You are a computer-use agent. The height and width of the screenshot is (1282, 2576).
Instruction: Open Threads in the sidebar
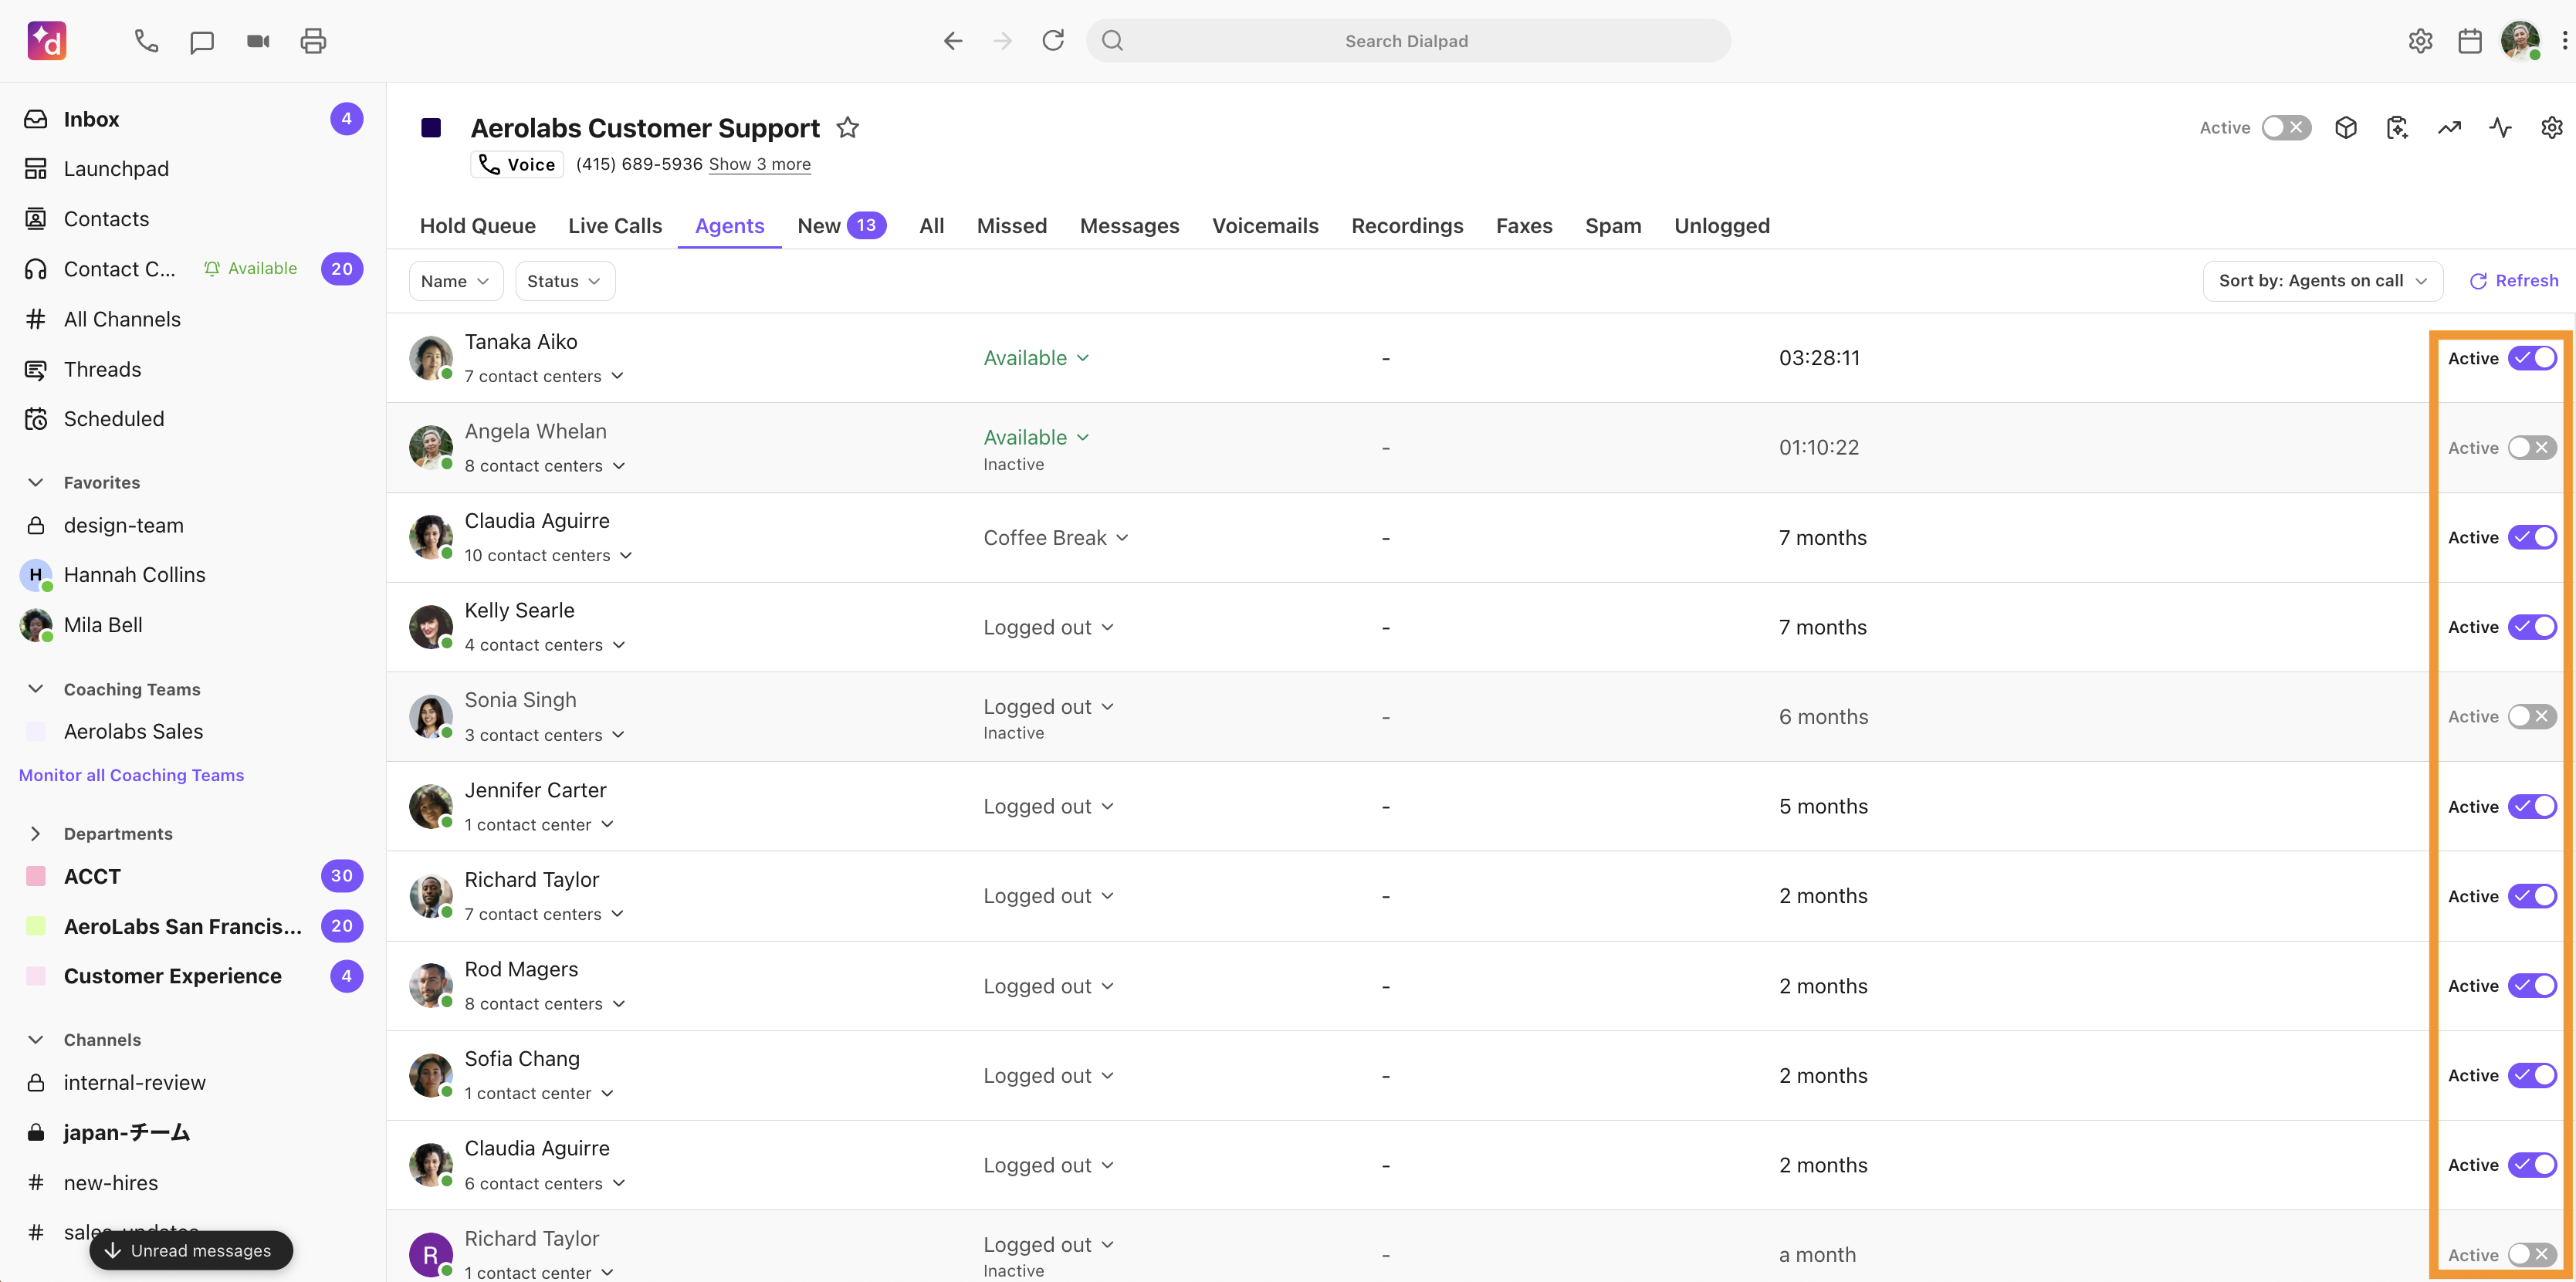coord(193,369)
